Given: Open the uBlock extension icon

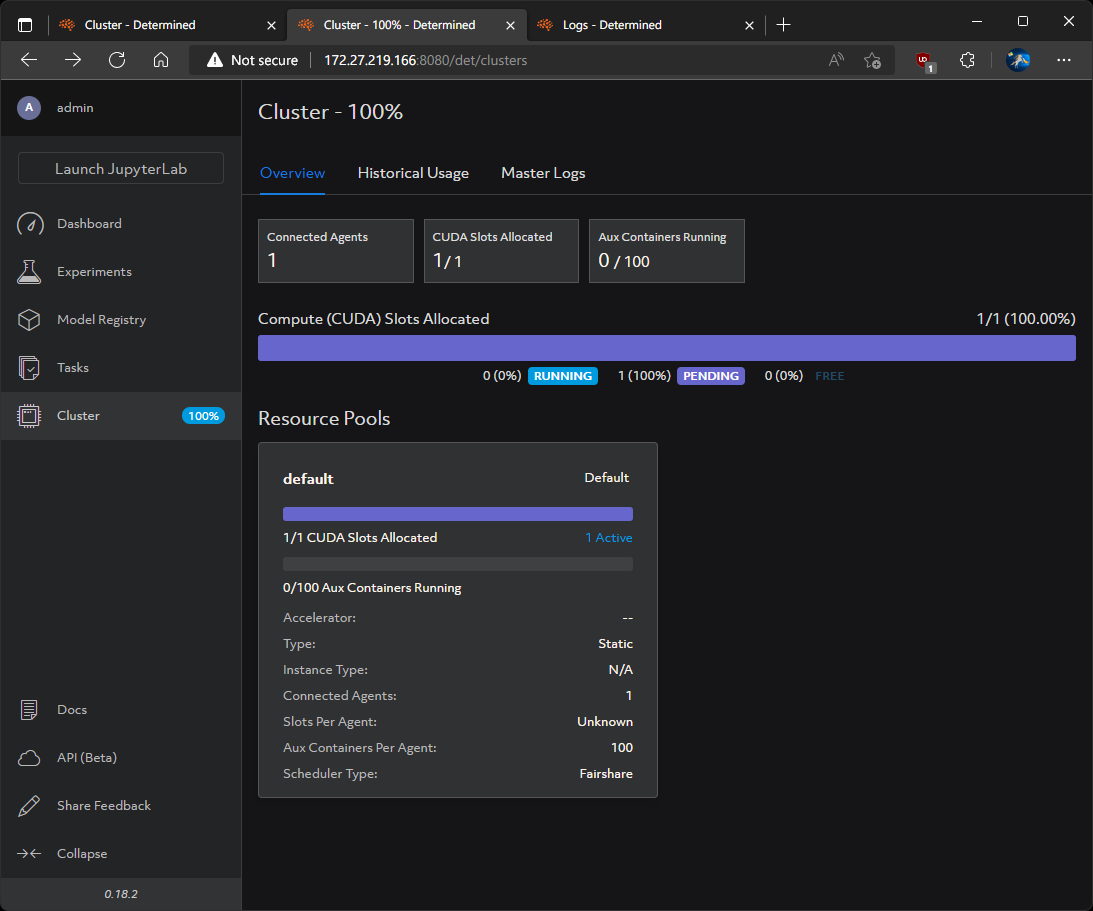Looking at the screenshot, I should pyautogui.click(x=925, y=61).
